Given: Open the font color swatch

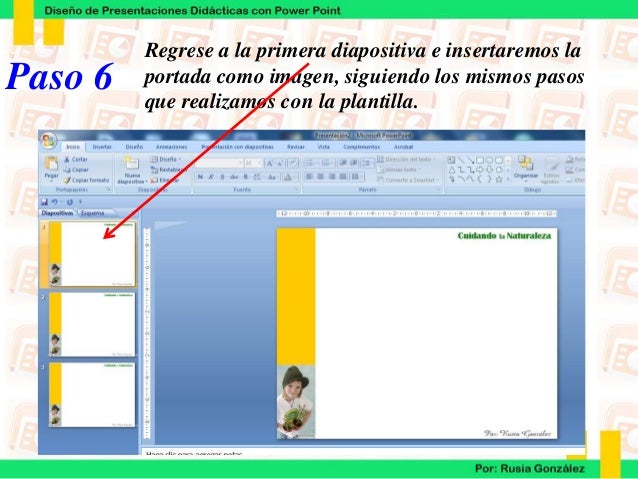Looking at the screenshot, I should pos(288,177).
